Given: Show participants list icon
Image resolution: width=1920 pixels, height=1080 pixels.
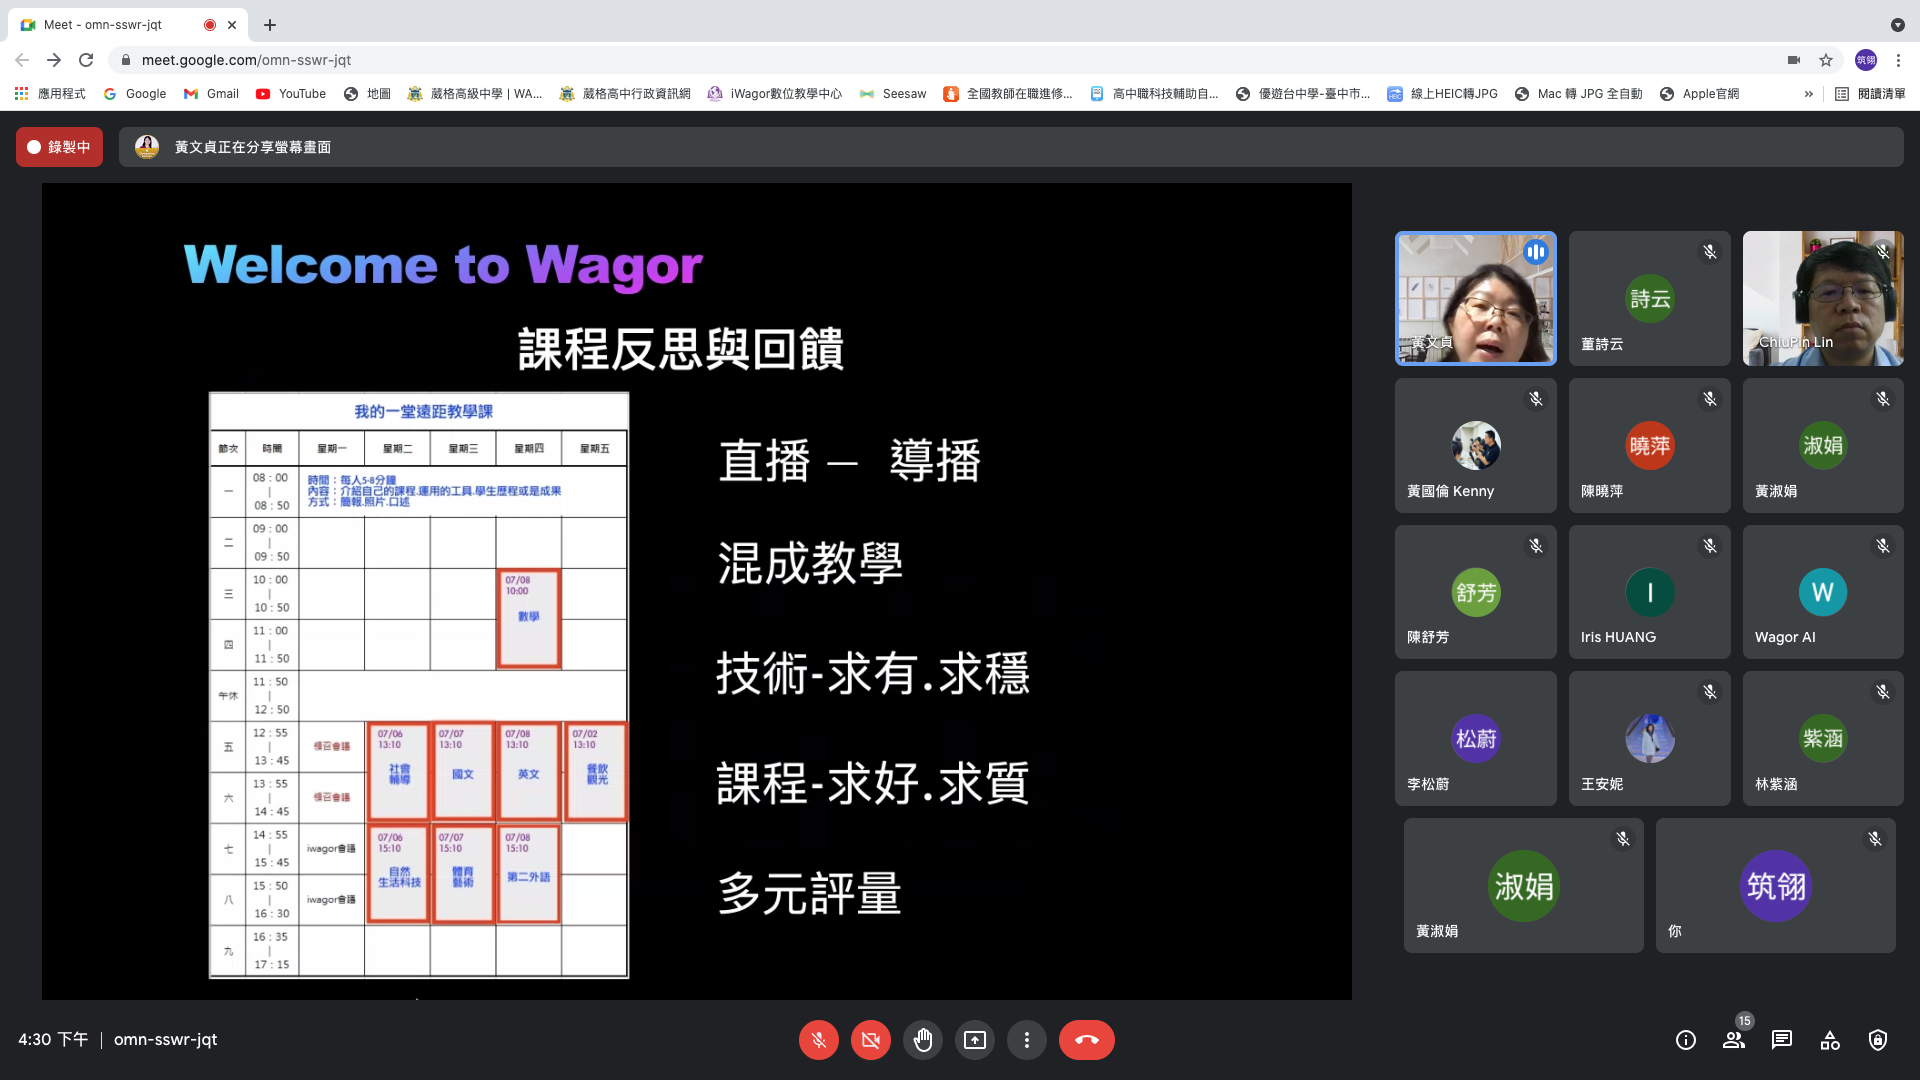Looking at the screenshot, I should [1734, 1040].
